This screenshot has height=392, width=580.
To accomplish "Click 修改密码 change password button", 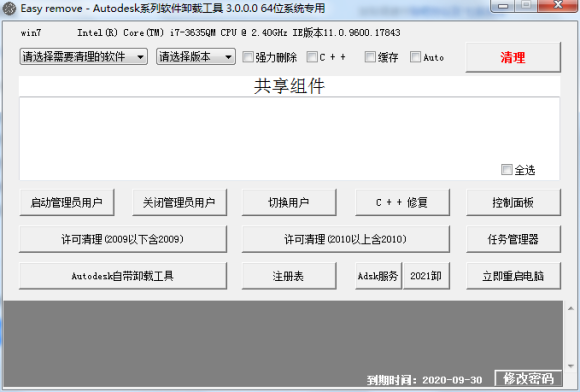I will tap(528, 378).
